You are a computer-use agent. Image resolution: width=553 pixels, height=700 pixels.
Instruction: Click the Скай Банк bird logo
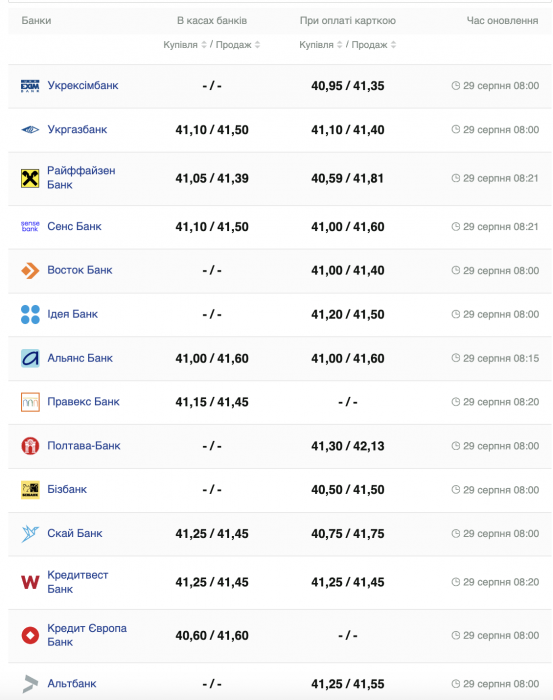pos(30,533)
